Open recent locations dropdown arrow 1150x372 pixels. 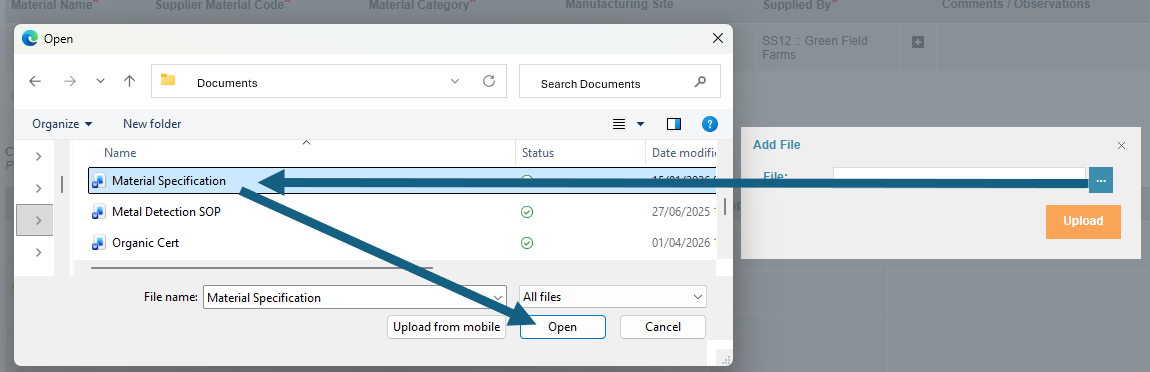101,81
